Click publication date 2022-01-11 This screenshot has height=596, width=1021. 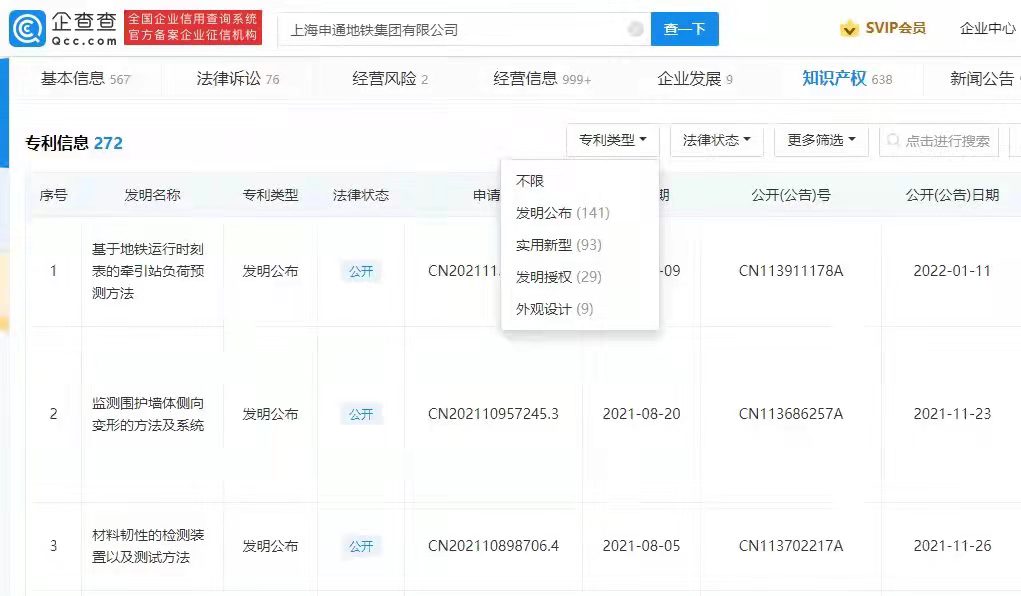[x=952, y=271]
